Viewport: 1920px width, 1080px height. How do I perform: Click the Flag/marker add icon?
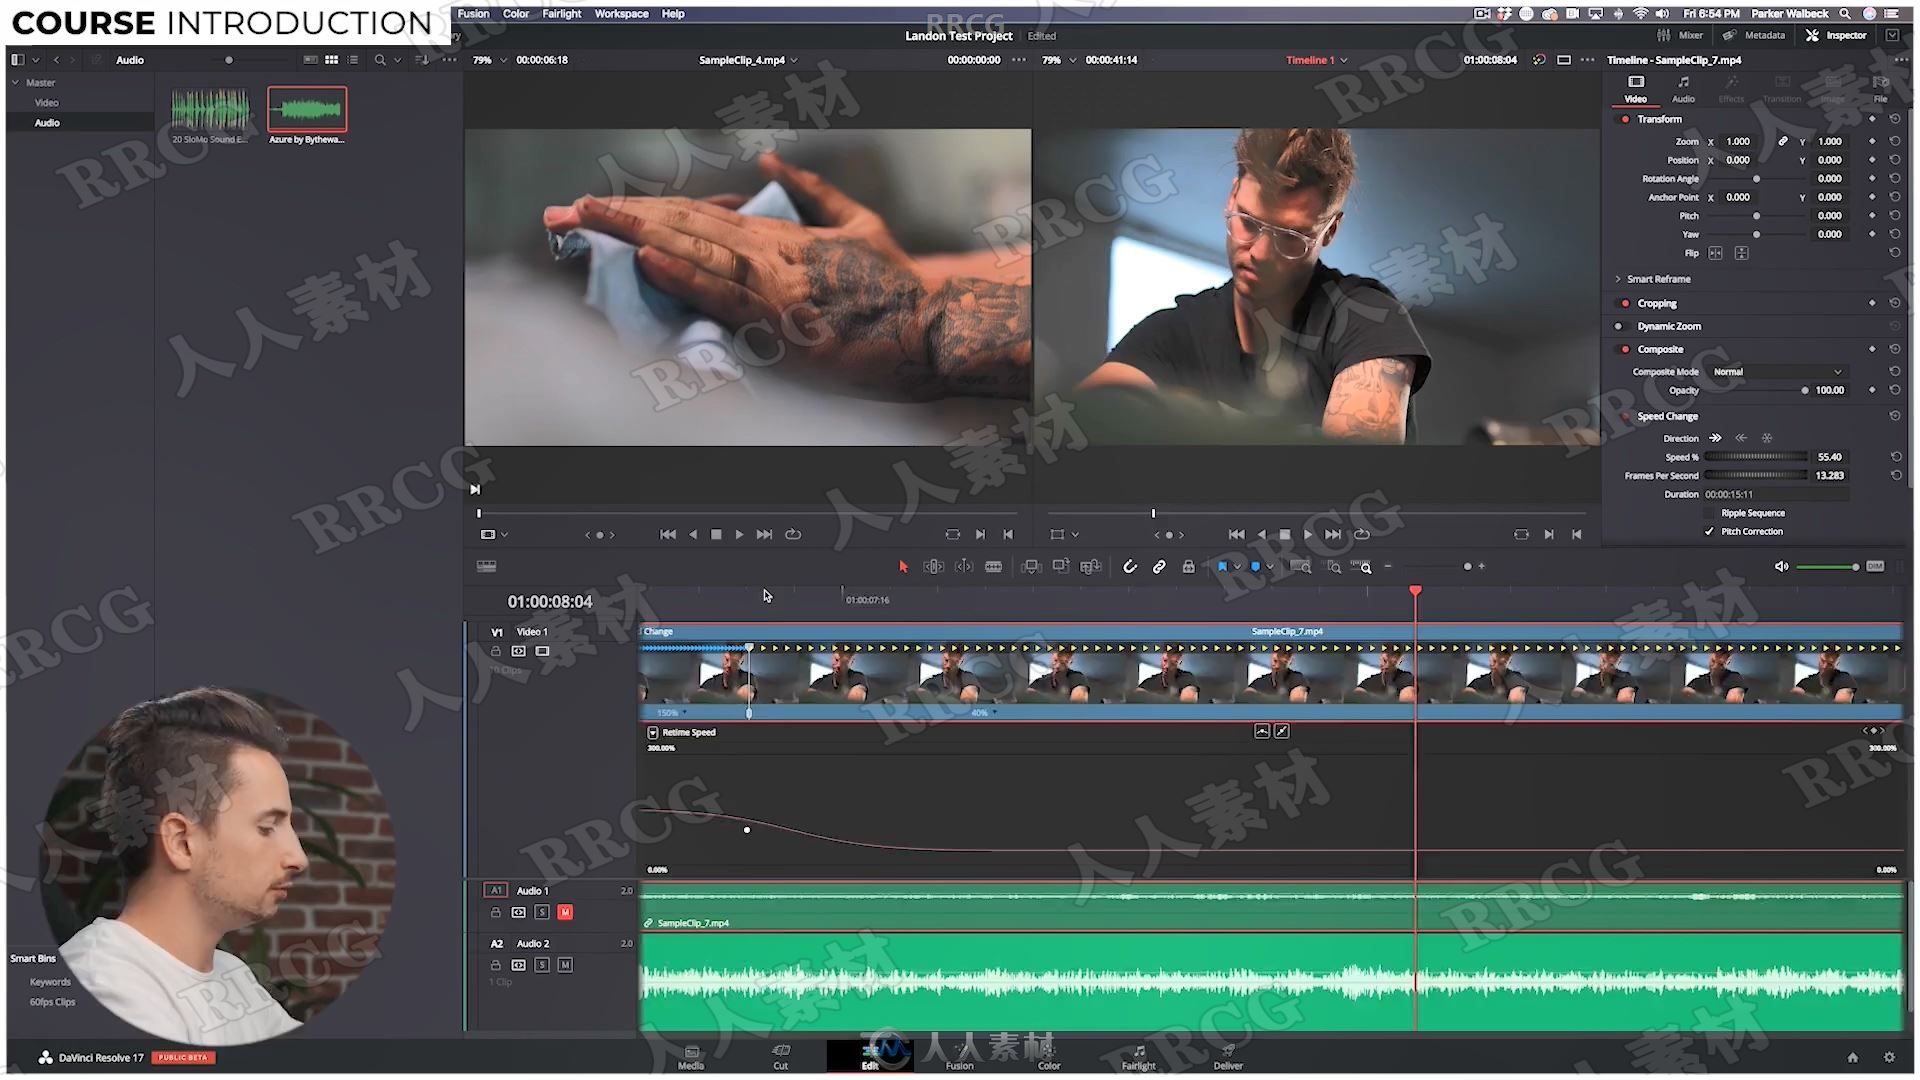[1218, 566]
